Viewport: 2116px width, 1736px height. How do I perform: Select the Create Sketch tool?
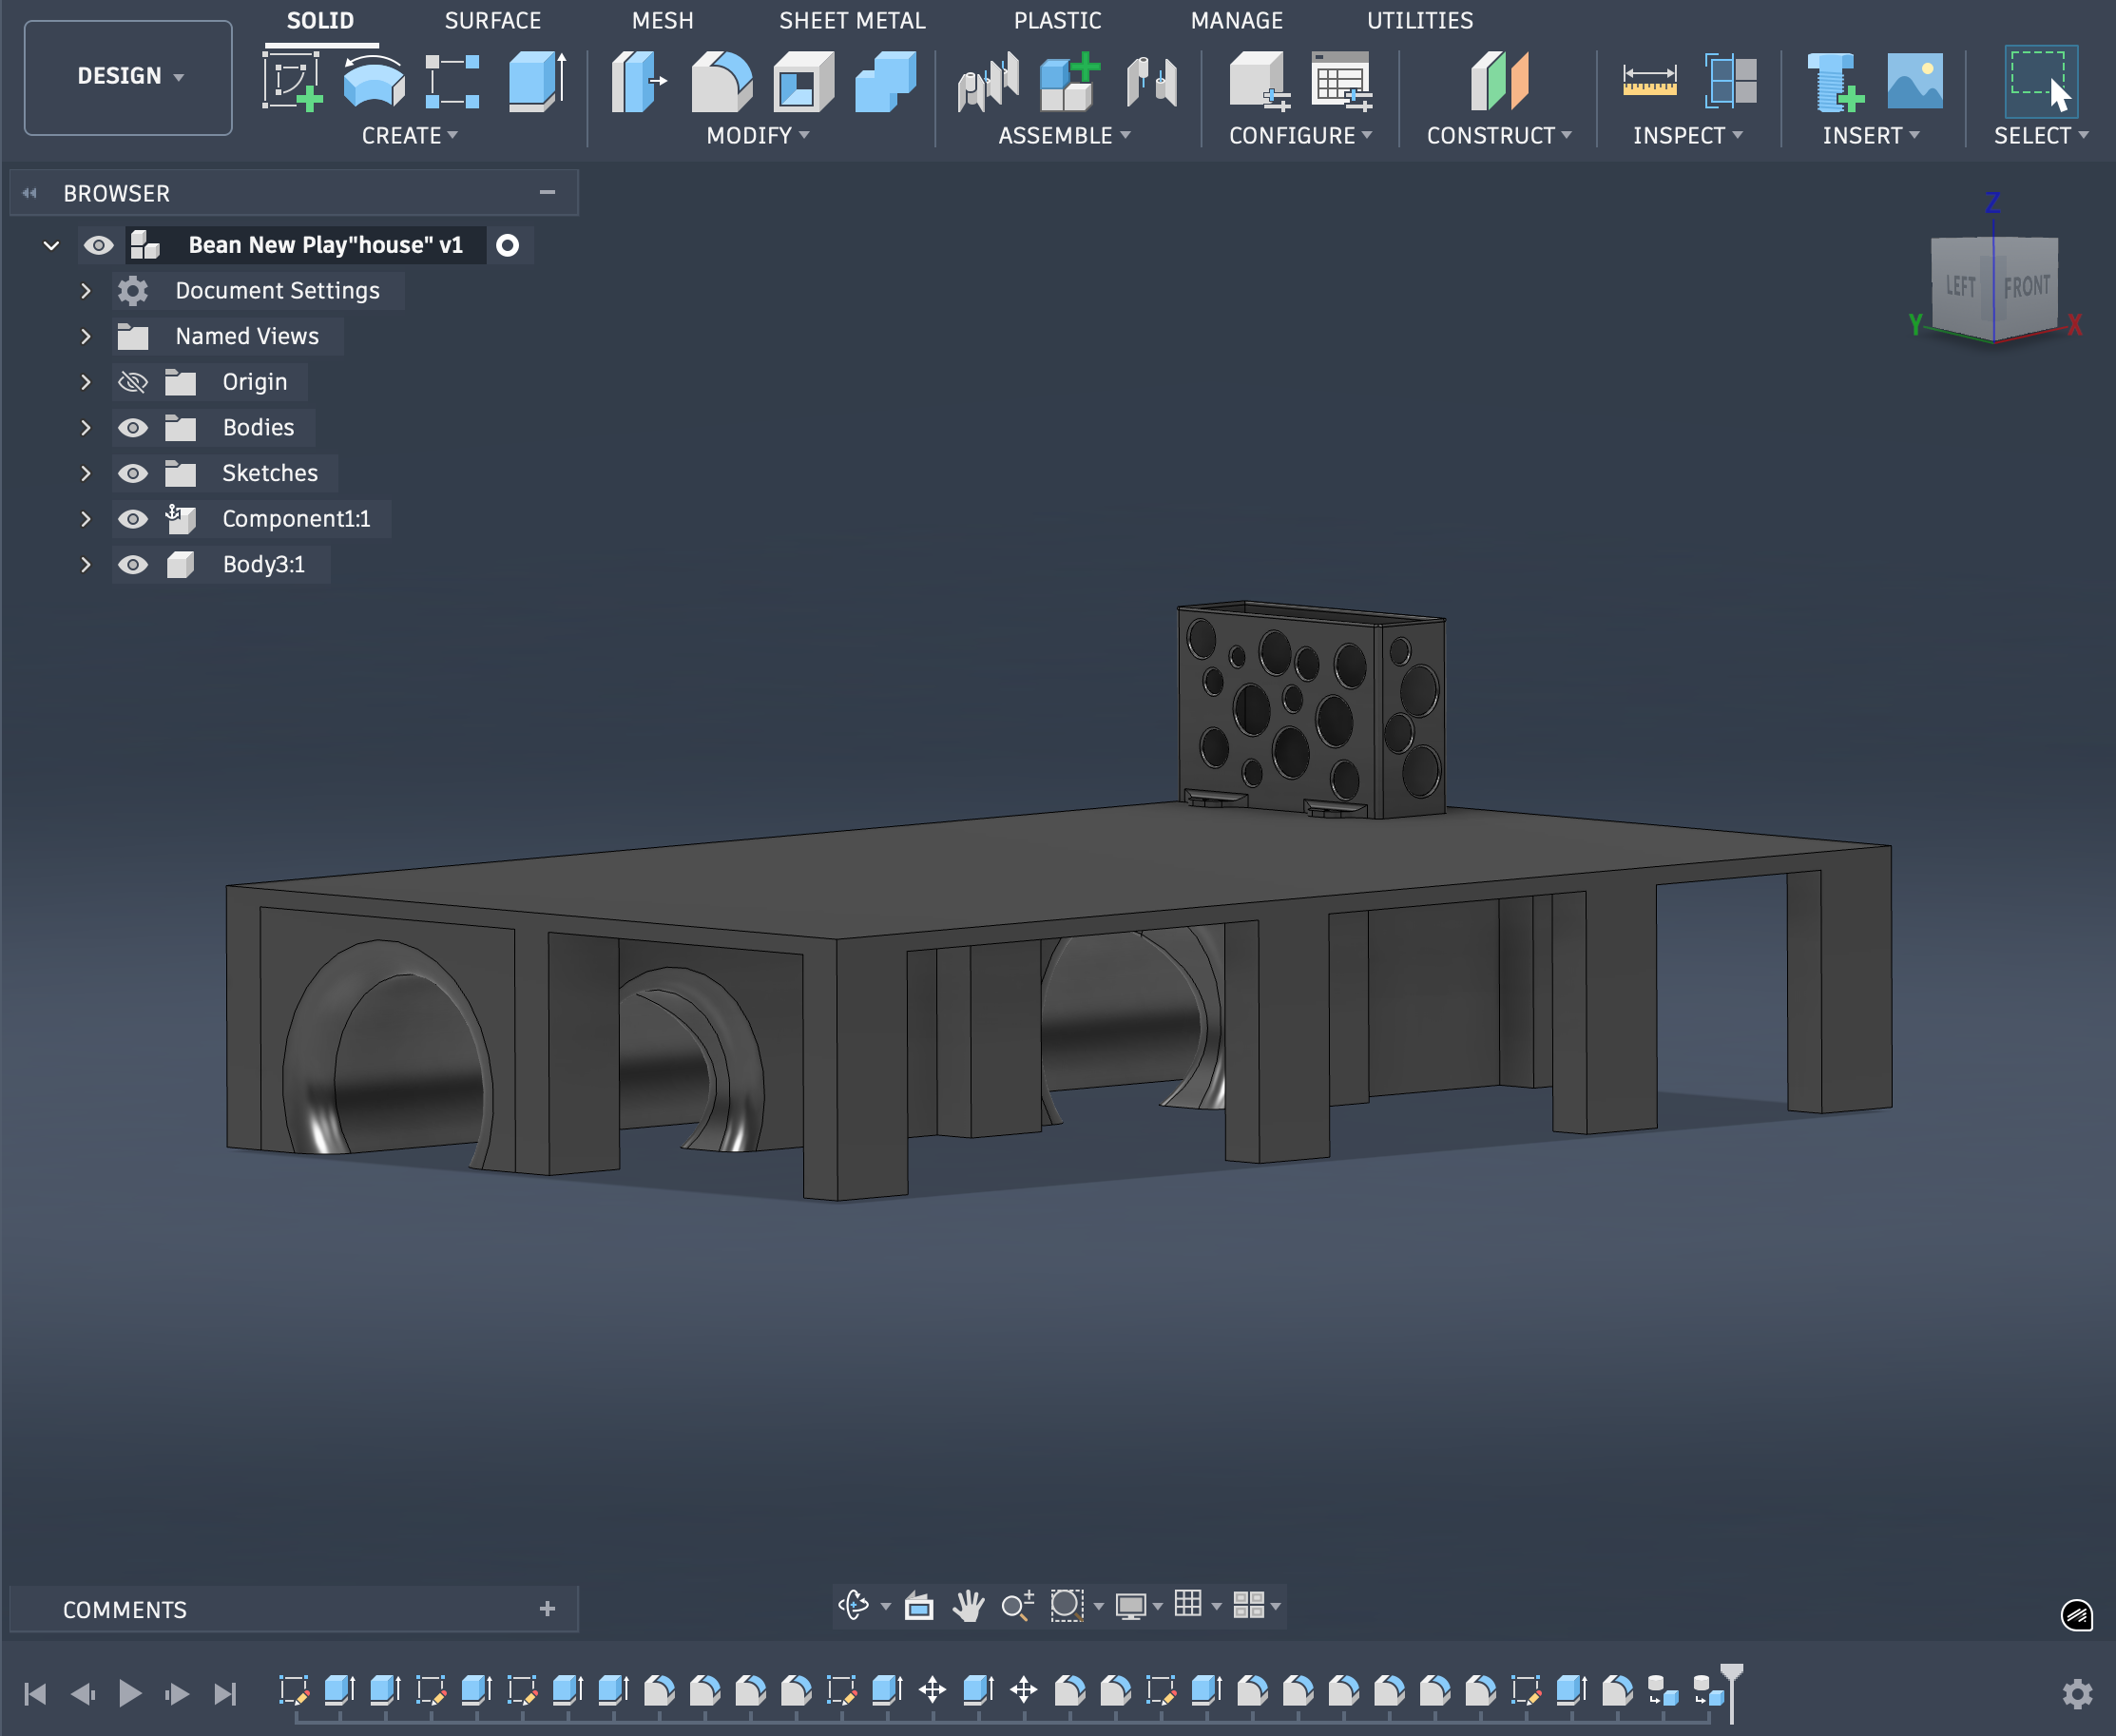tap(291, 85)
